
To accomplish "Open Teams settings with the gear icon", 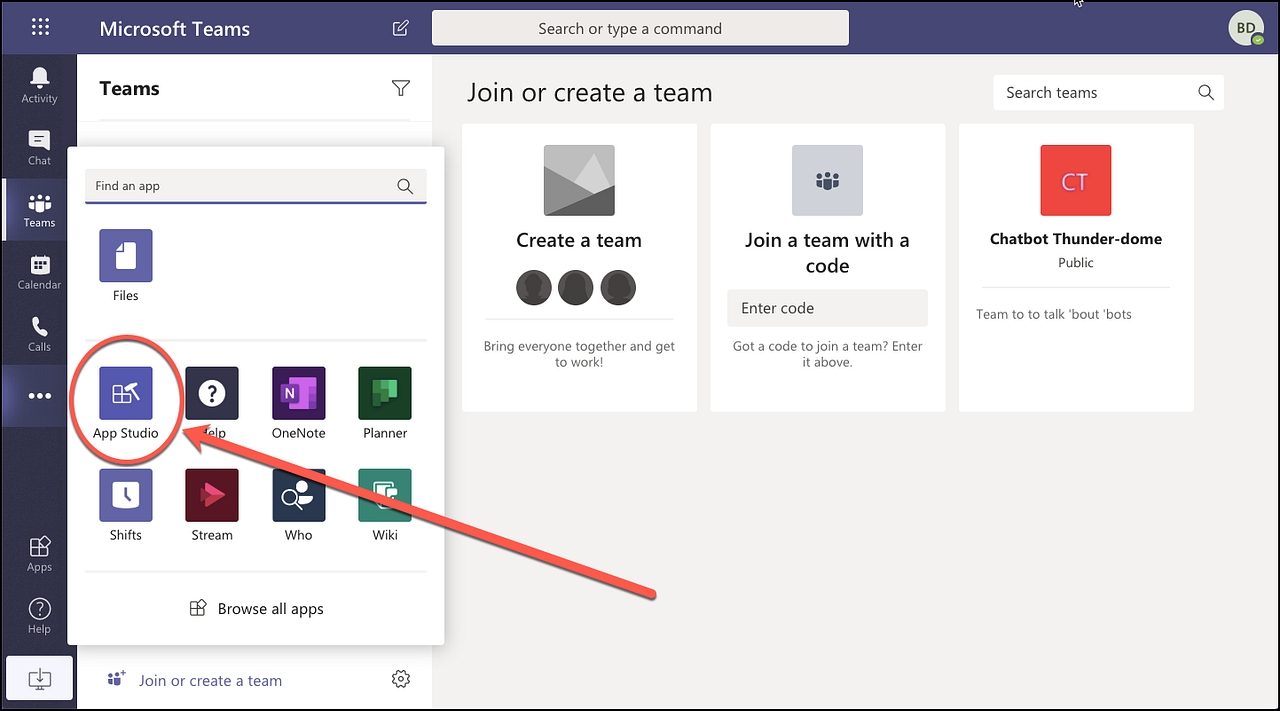I will [x=400, y=678].
